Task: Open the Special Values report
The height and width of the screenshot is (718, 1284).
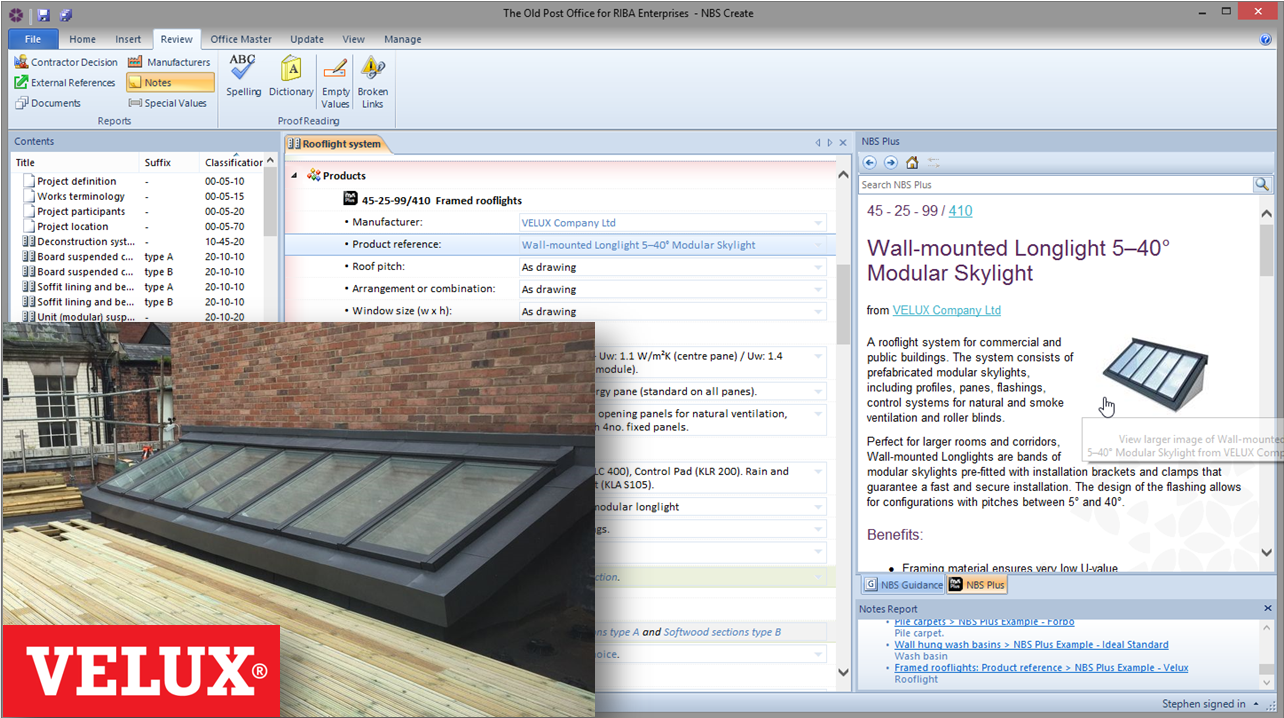Action: (x=168, y=102)
